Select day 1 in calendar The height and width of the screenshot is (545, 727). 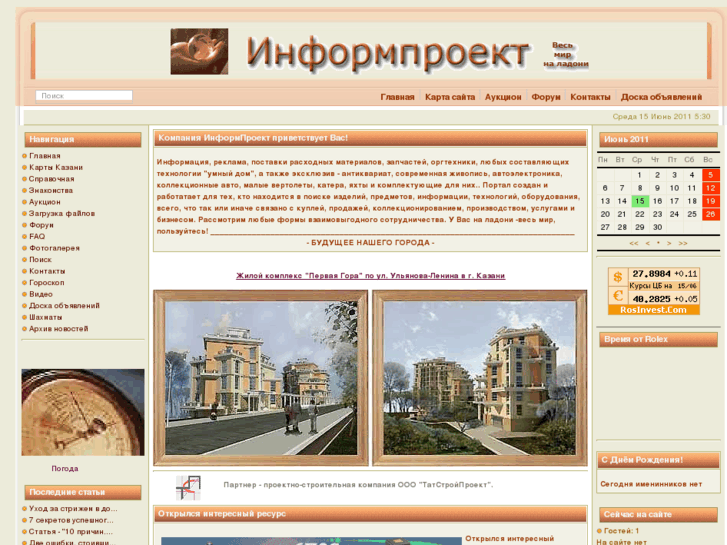pos(639,175)
